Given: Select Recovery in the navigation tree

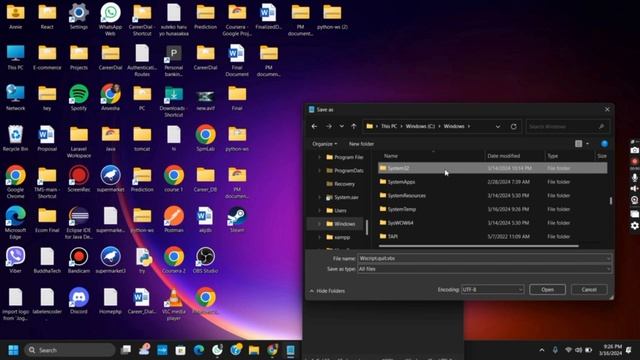Looking at the screenshot, I should pyautogui.click(x=340, y=184).
